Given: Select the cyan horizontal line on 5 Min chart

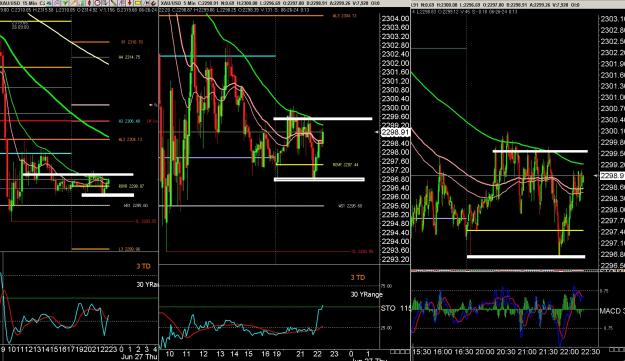Looking at the screenshot, I should pyautogui.click(x=218, y=56).
